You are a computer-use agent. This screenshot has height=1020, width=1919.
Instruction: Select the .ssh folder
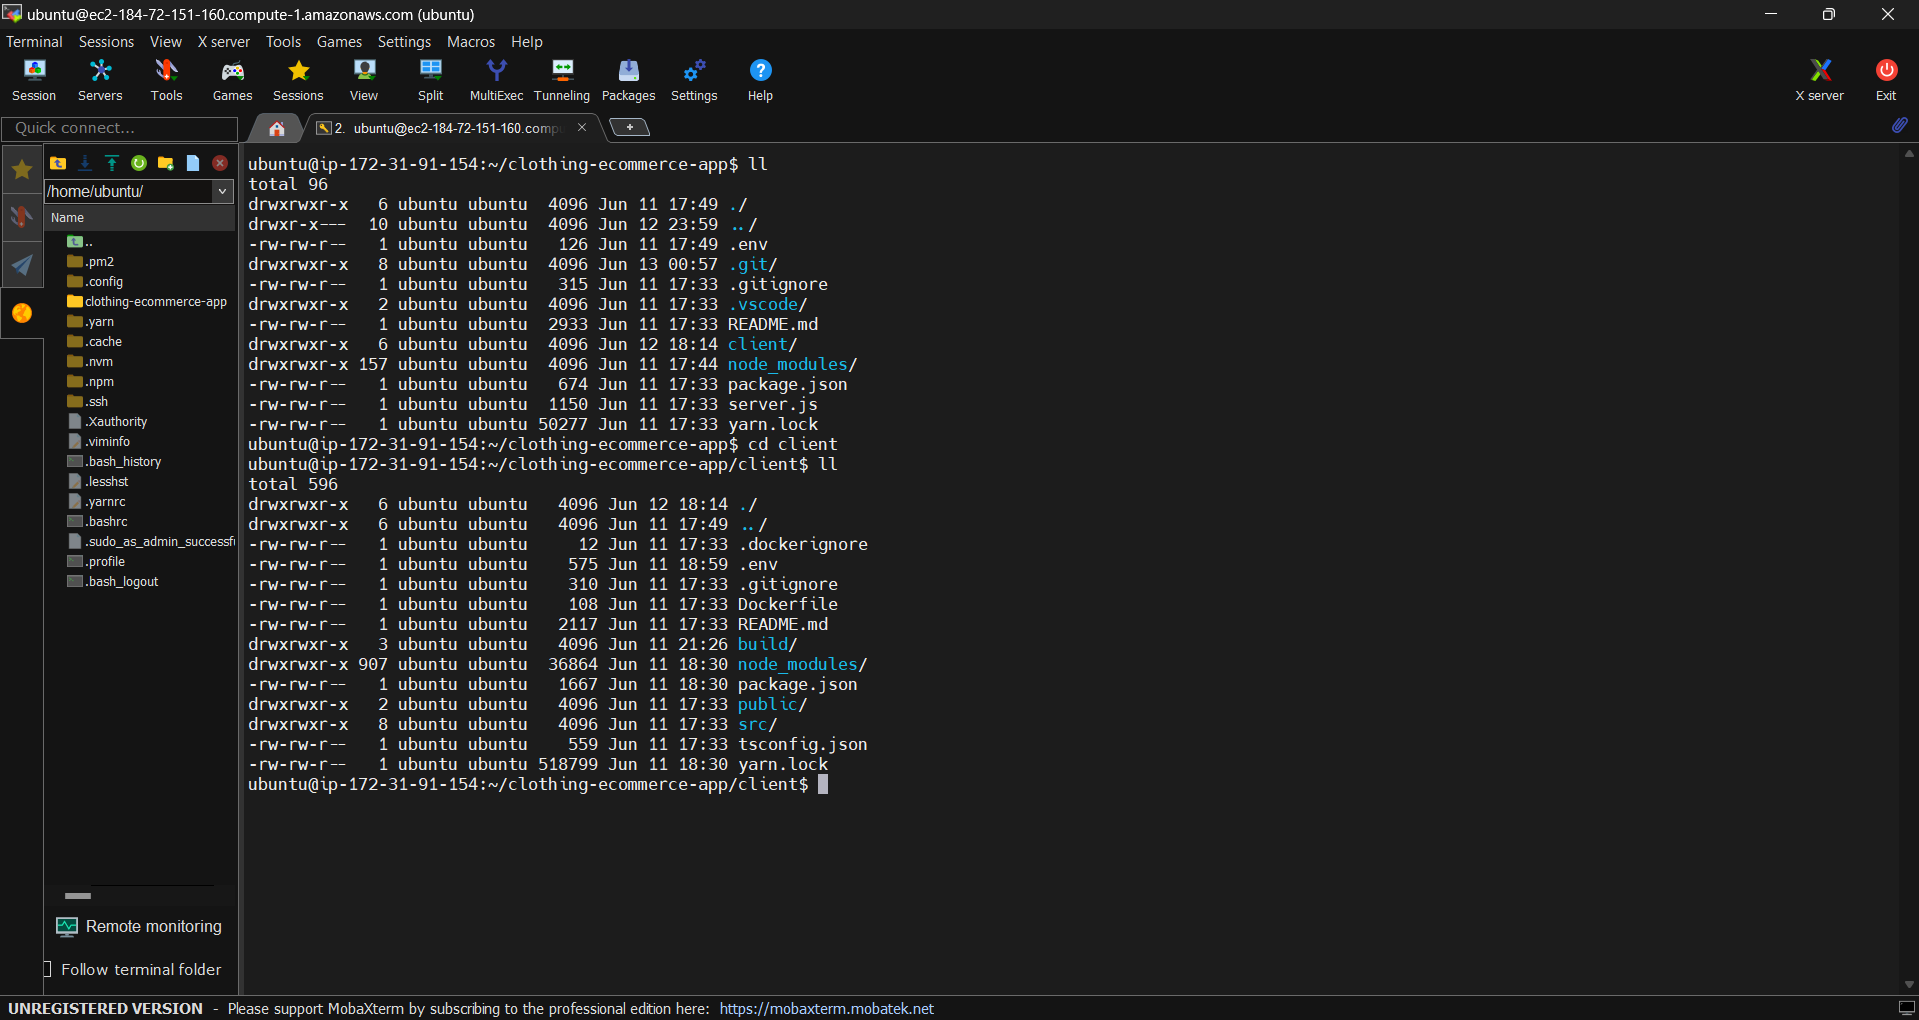(88, 401)
